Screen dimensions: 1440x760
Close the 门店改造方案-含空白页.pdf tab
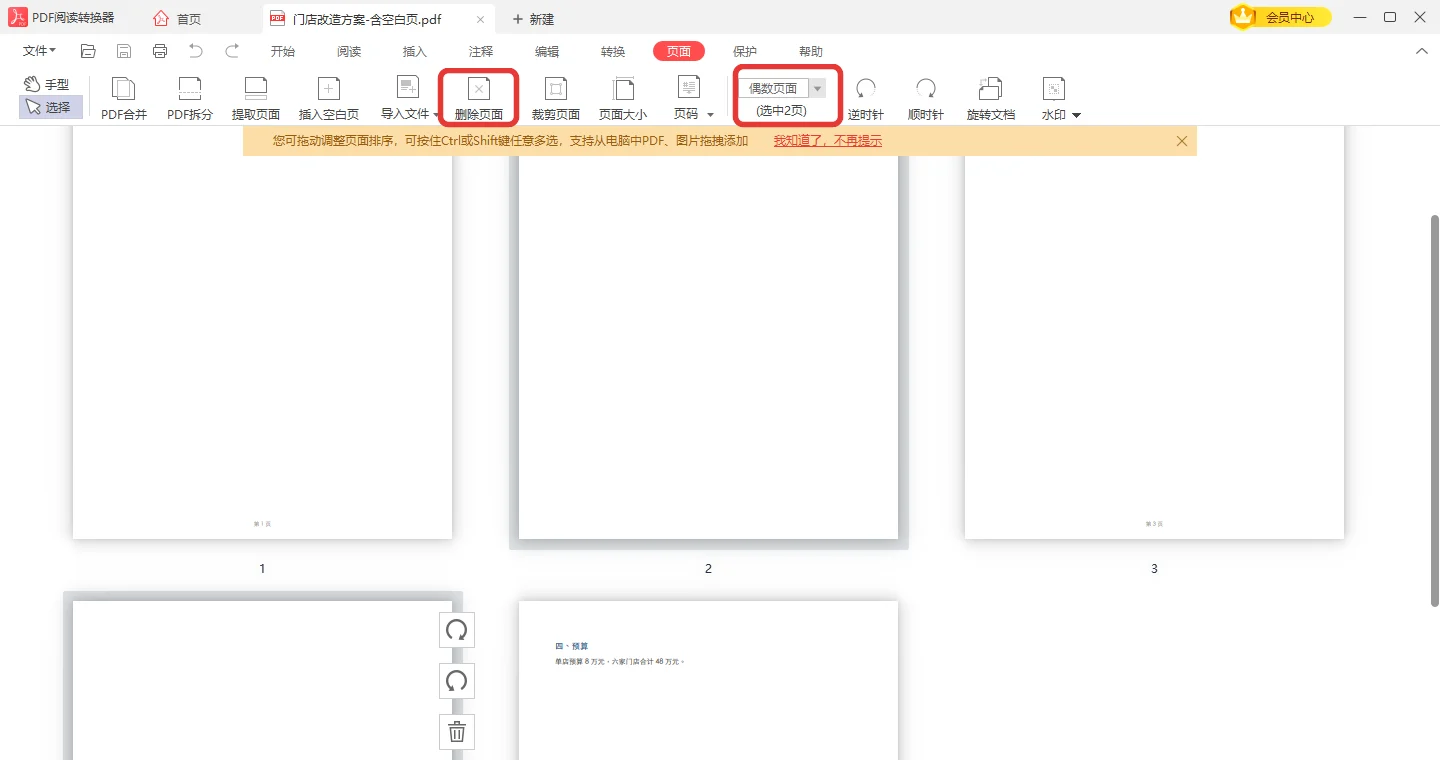tap(480, 19)
